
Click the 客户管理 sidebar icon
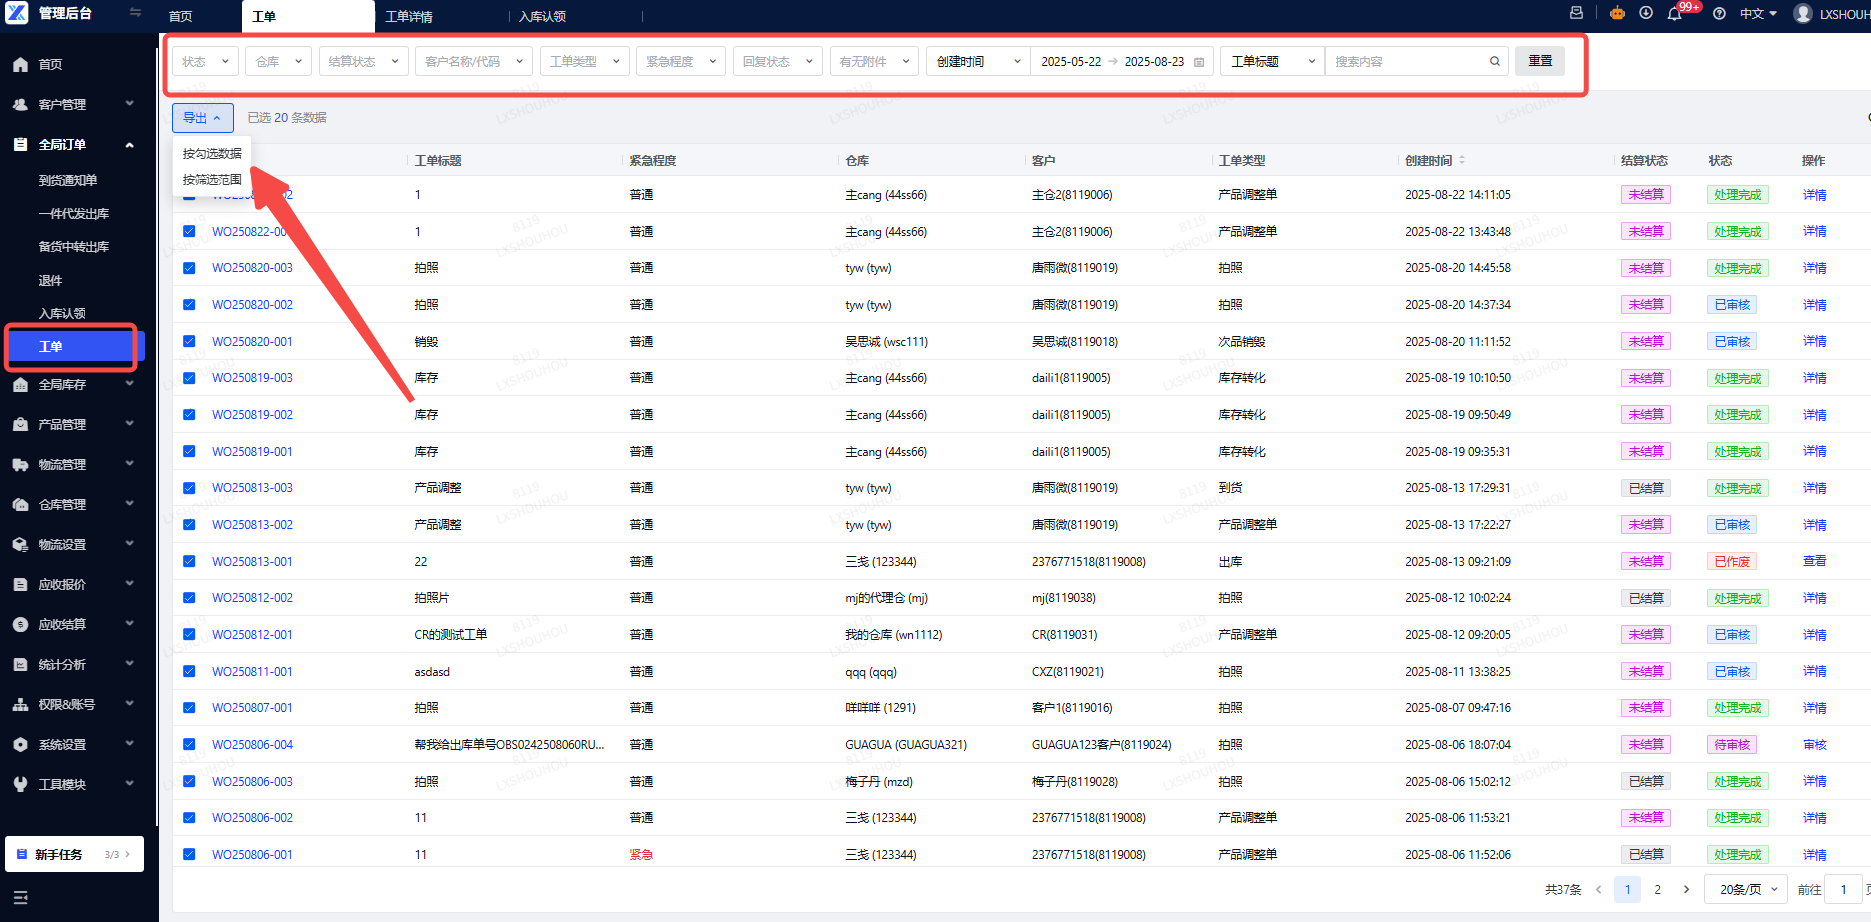[x=20, y=104]
